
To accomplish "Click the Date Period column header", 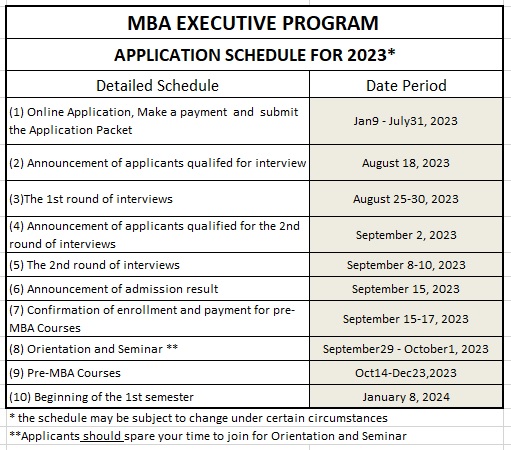I will pyautogui.click(x=406, y=85).
